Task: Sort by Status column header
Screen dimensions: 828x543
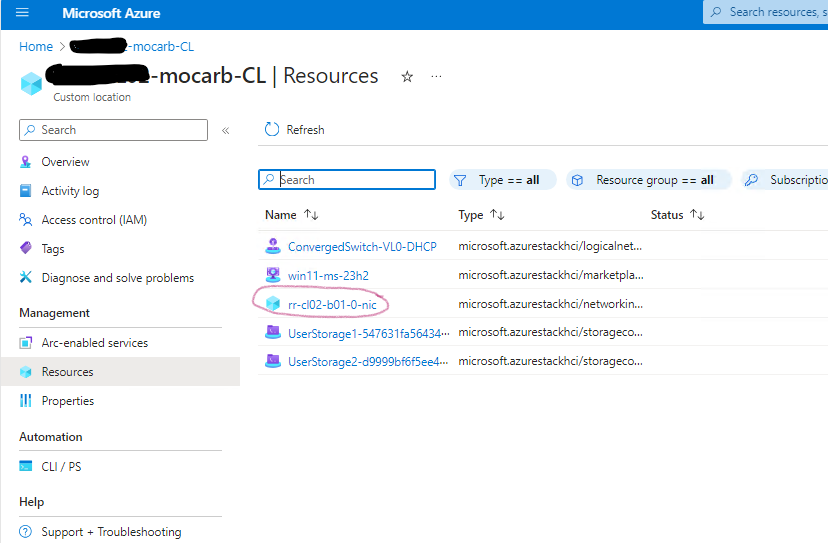Action: [x=678, y=215]
